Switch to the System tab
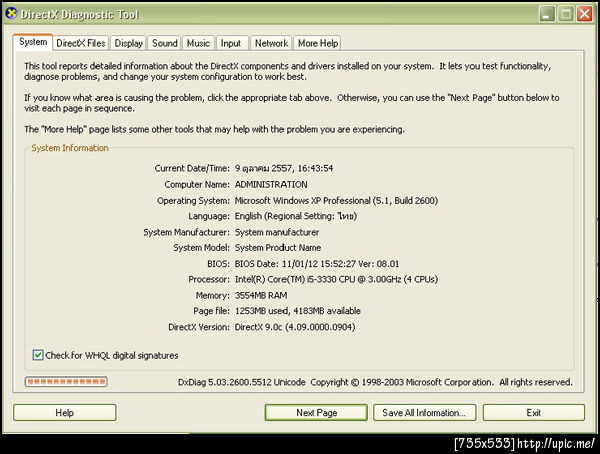Screen dimensions: 600x454 pos(33,42)
